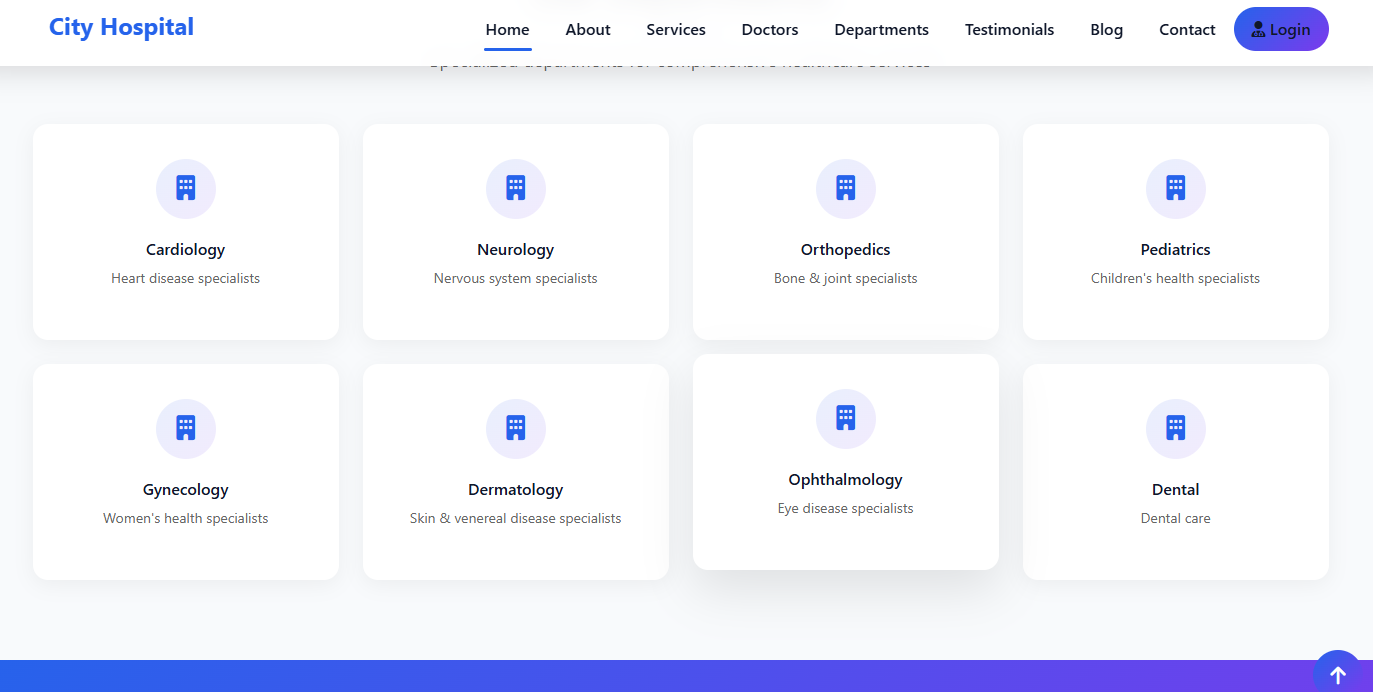This screenshot has width=1373, height=692.
Task: Open the Services nav link
Action: click(x=676, y=30)
